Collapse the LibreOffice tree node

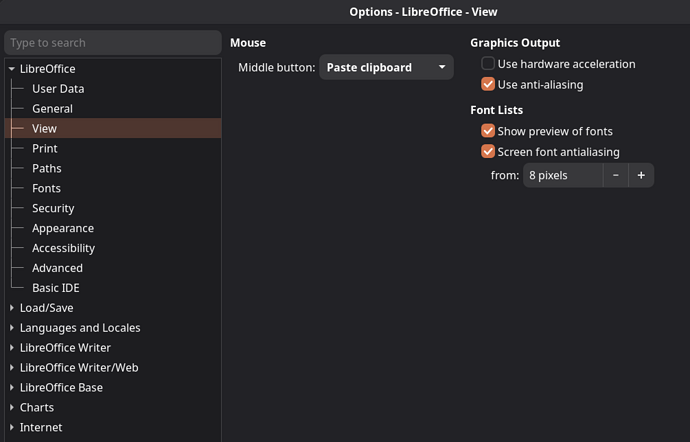pyautogui.click(x=12, y=69)
